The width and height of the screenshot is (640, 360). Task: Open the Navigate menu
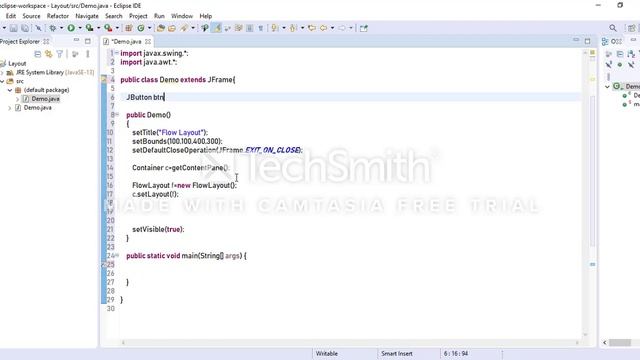click(87, 16)
